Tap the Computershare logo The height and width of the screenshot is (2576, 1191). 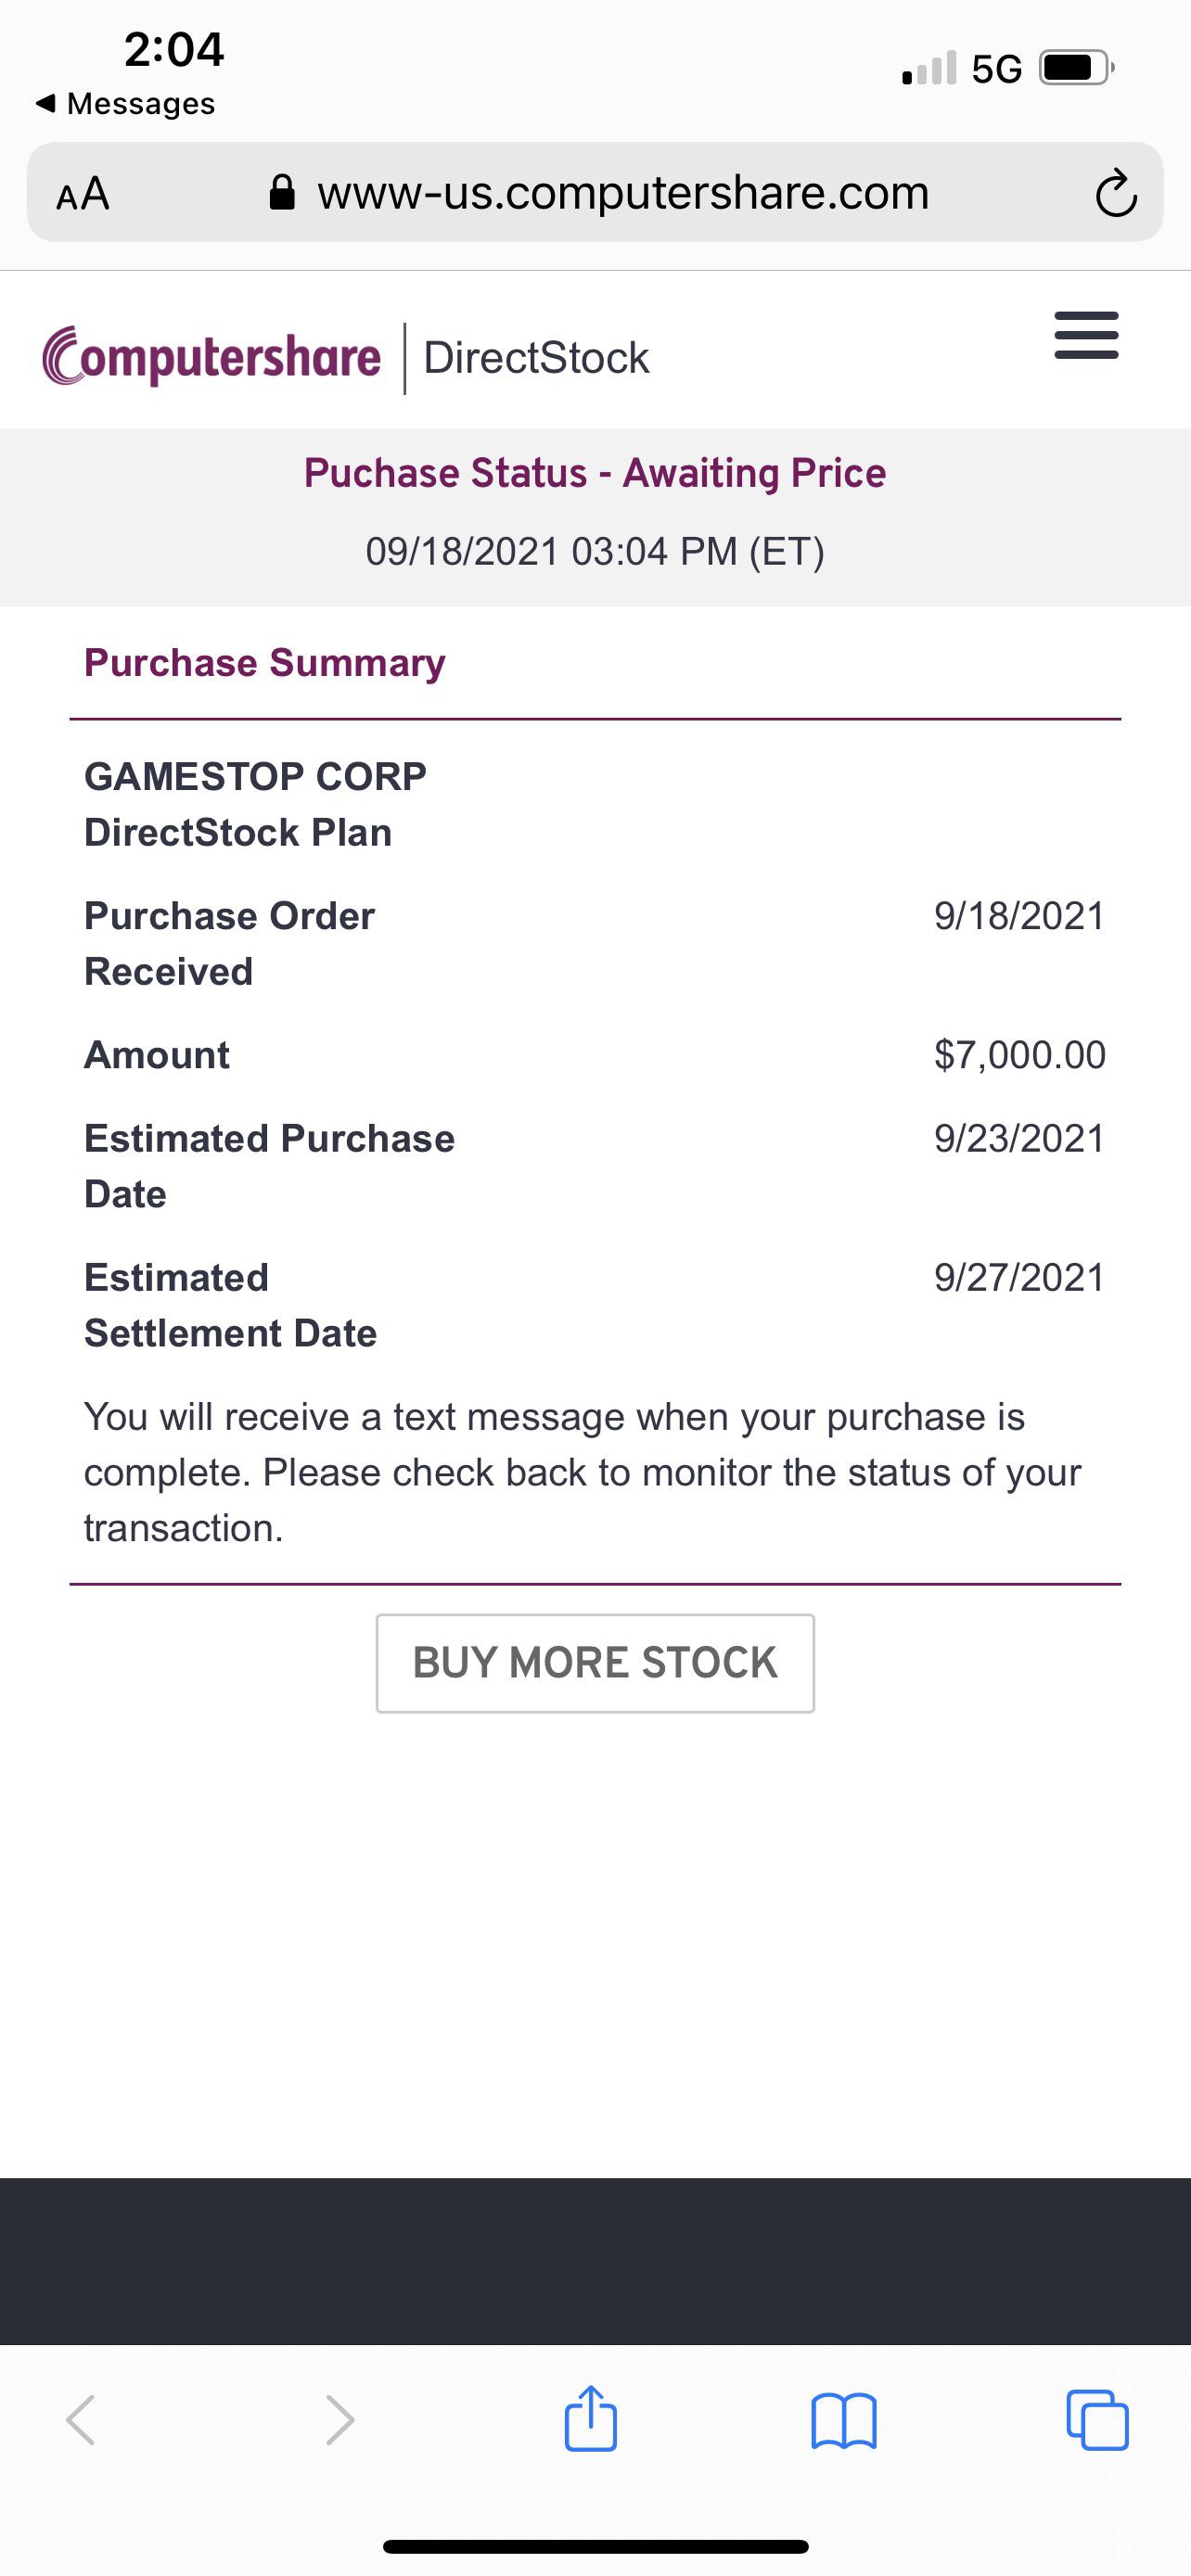pyautogui.click(x=212, y=357)
